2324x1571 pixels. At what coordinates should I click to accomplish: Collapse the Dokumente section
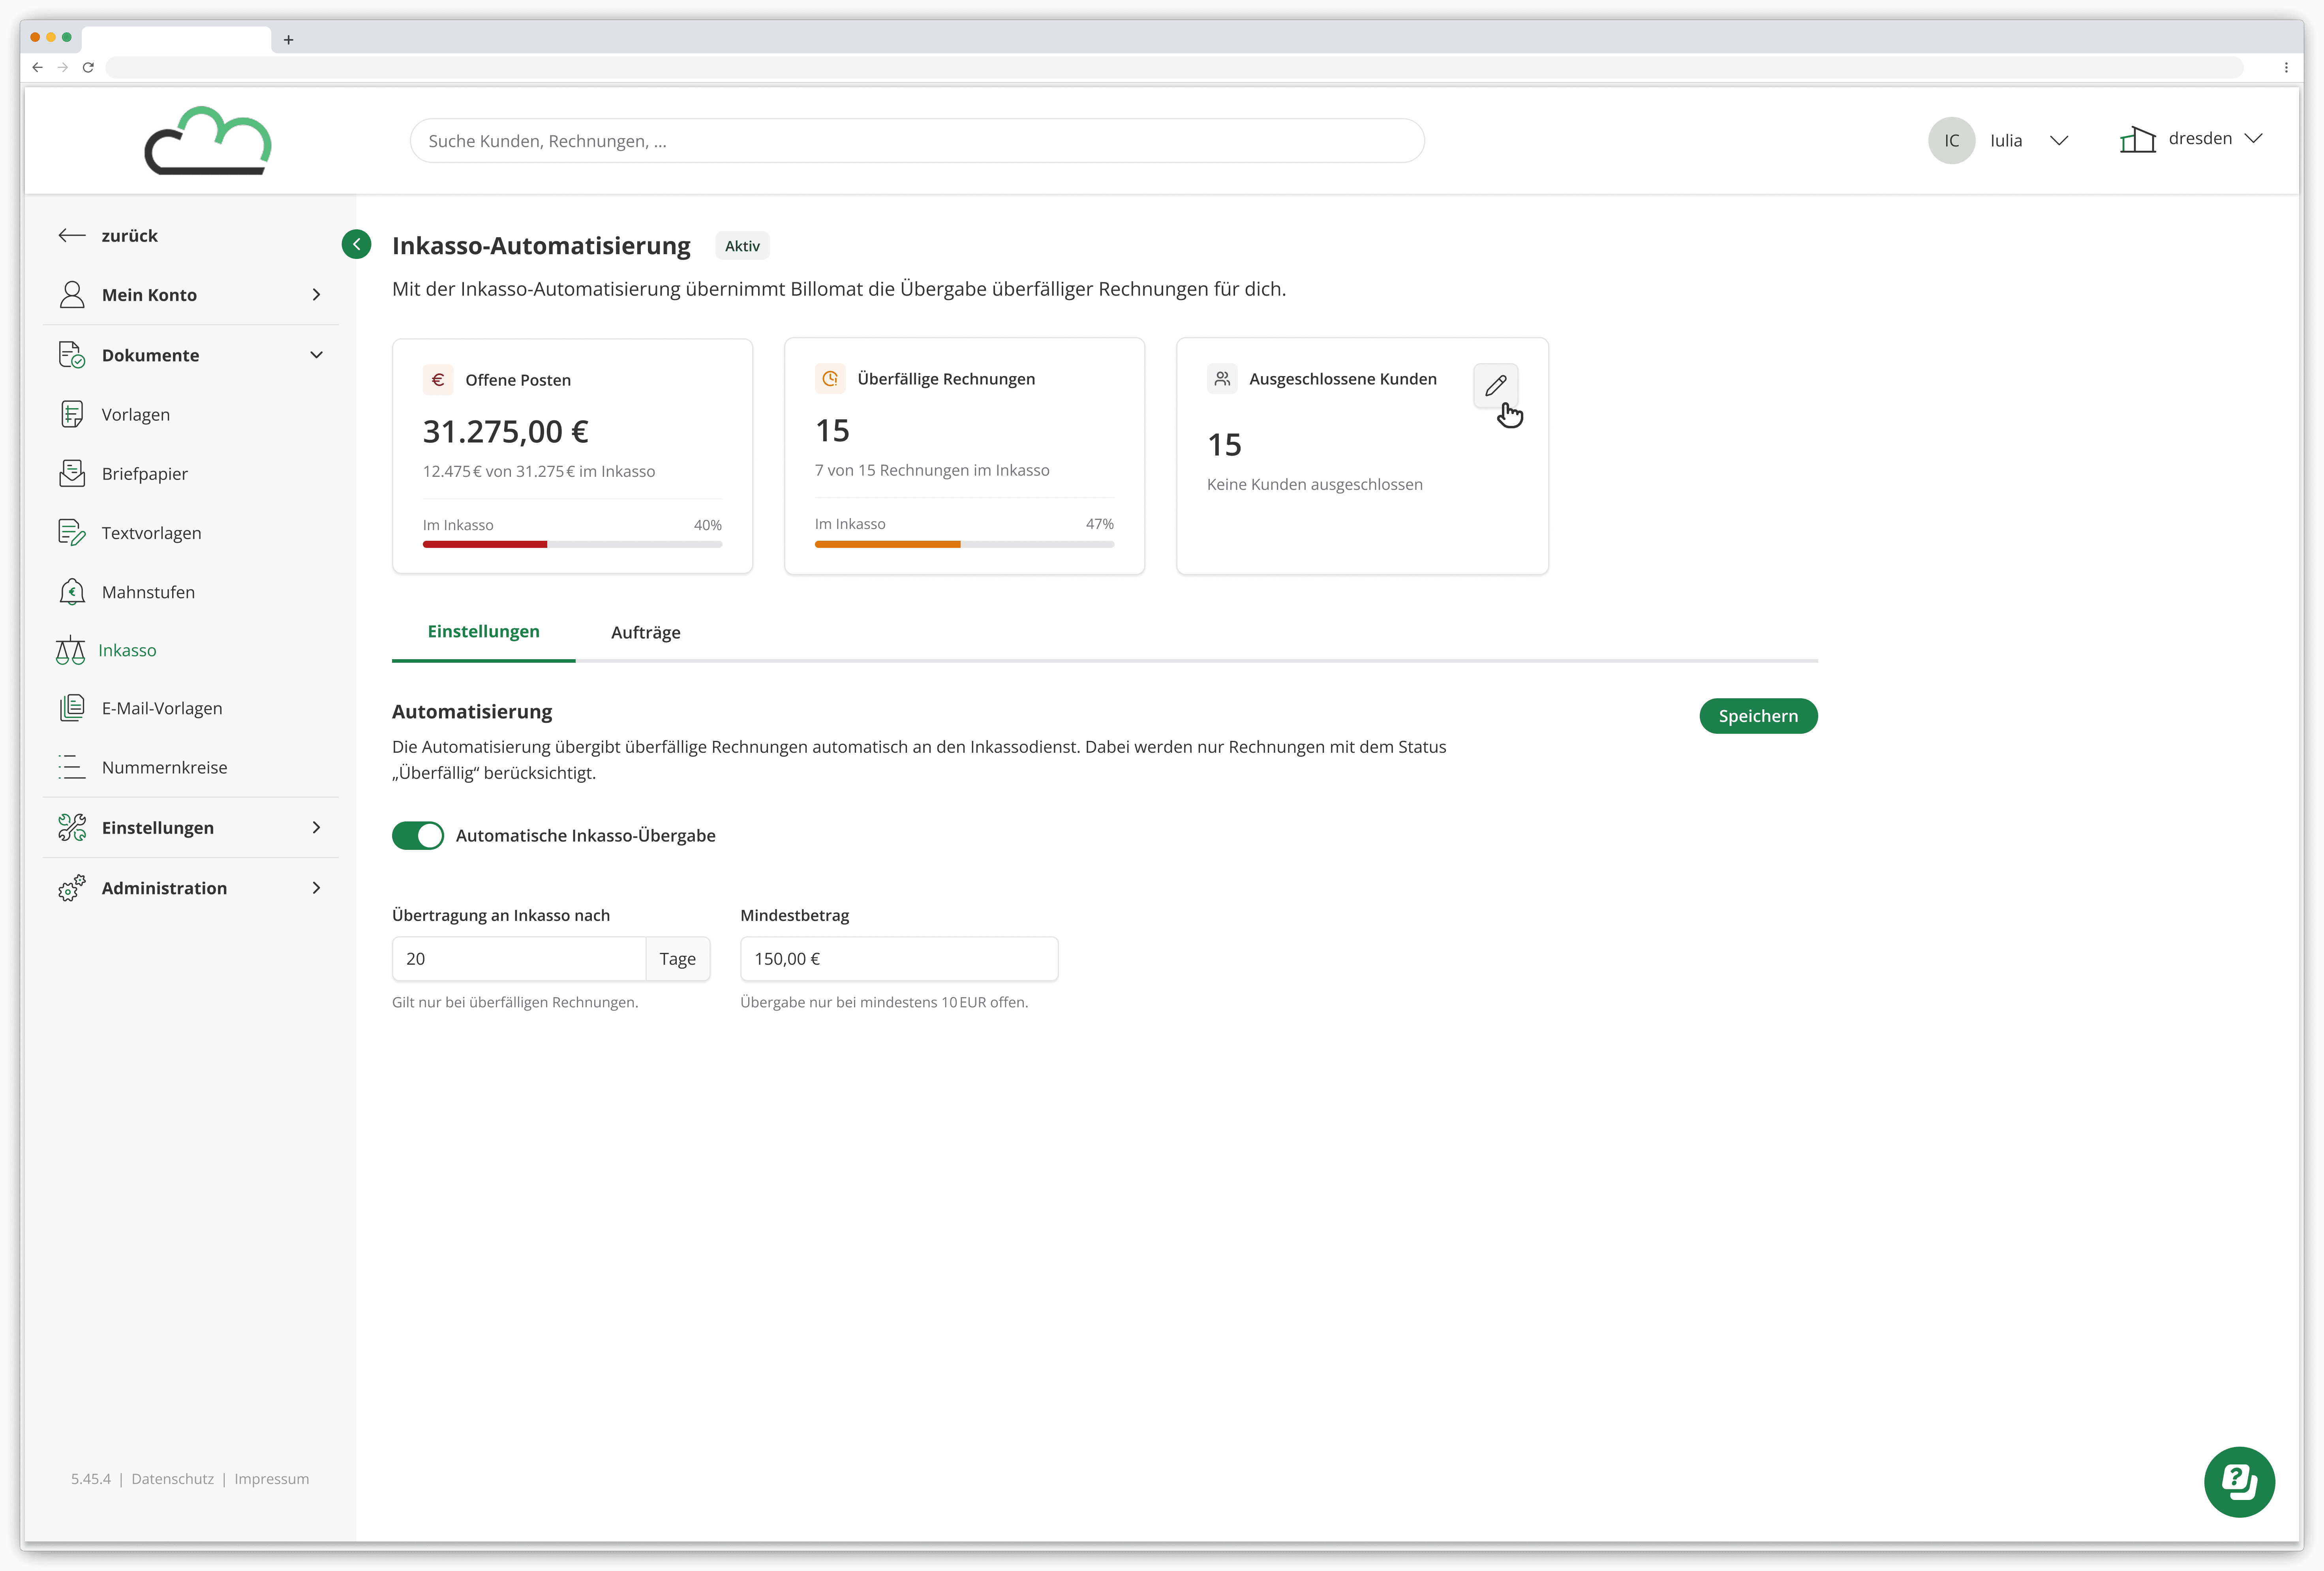point(316,355)
